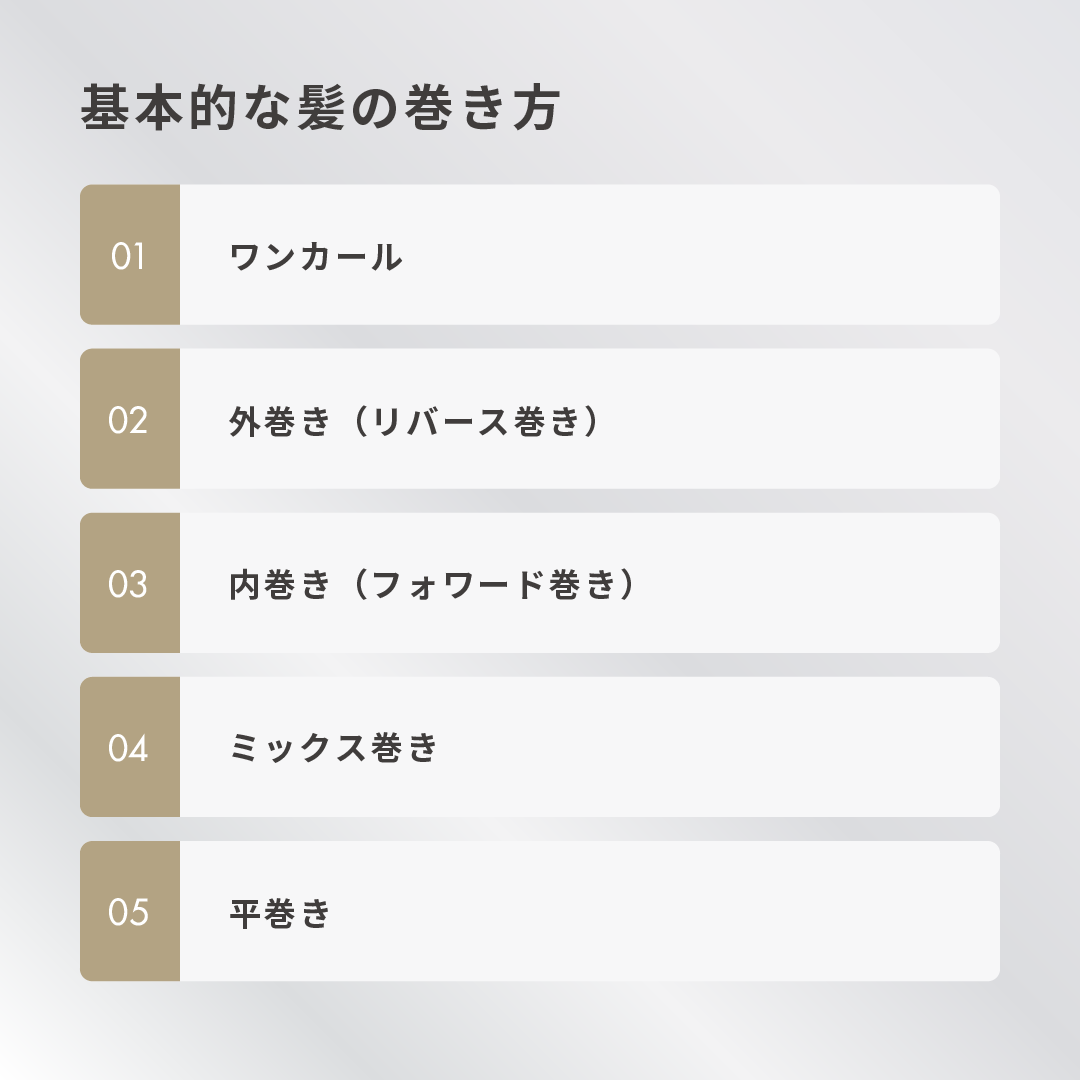Screen dimensions: 1080x1080
Task: Open the "平巻き" list item text
Action: (280, 914)
